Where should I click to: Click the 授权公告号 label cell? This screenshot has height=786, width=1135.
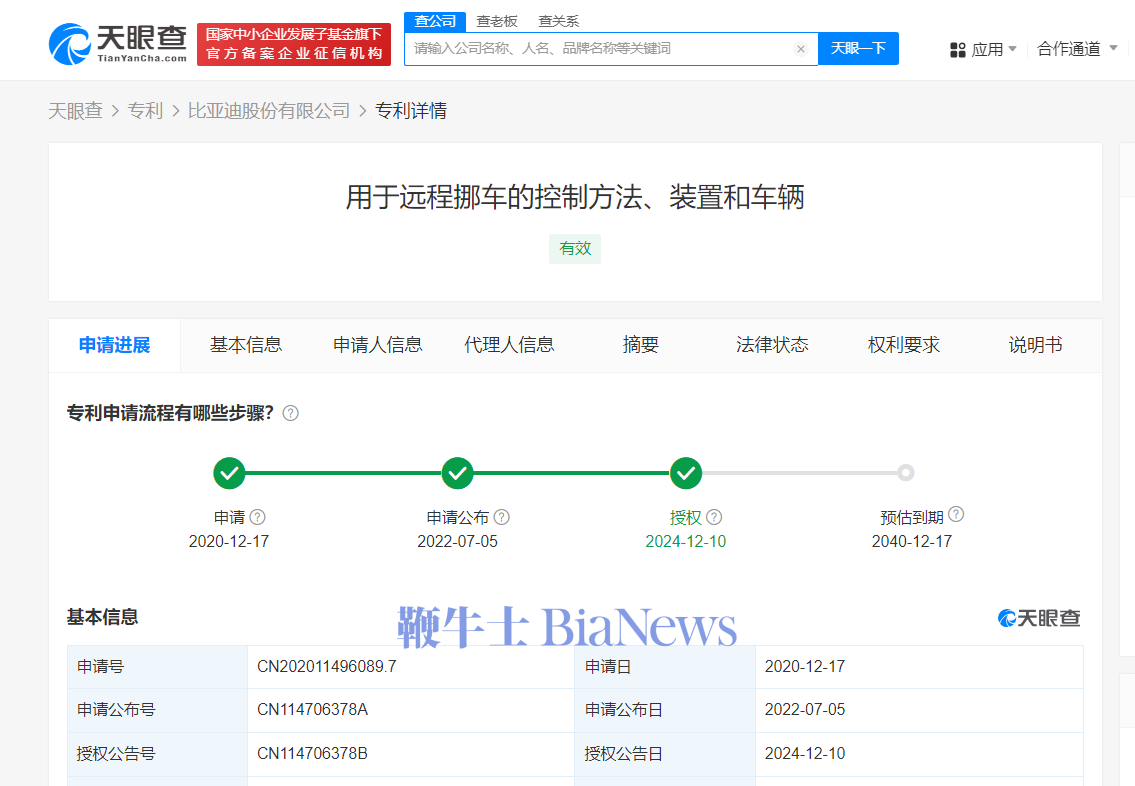(157, 754)
